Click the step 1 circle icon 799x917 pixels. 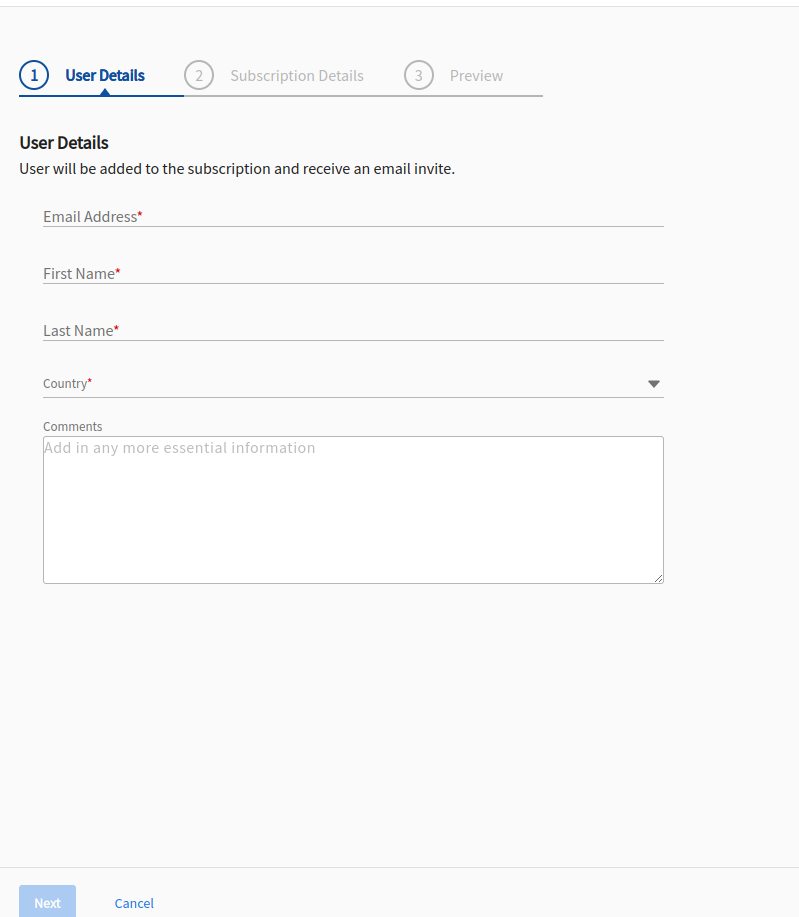34,76
